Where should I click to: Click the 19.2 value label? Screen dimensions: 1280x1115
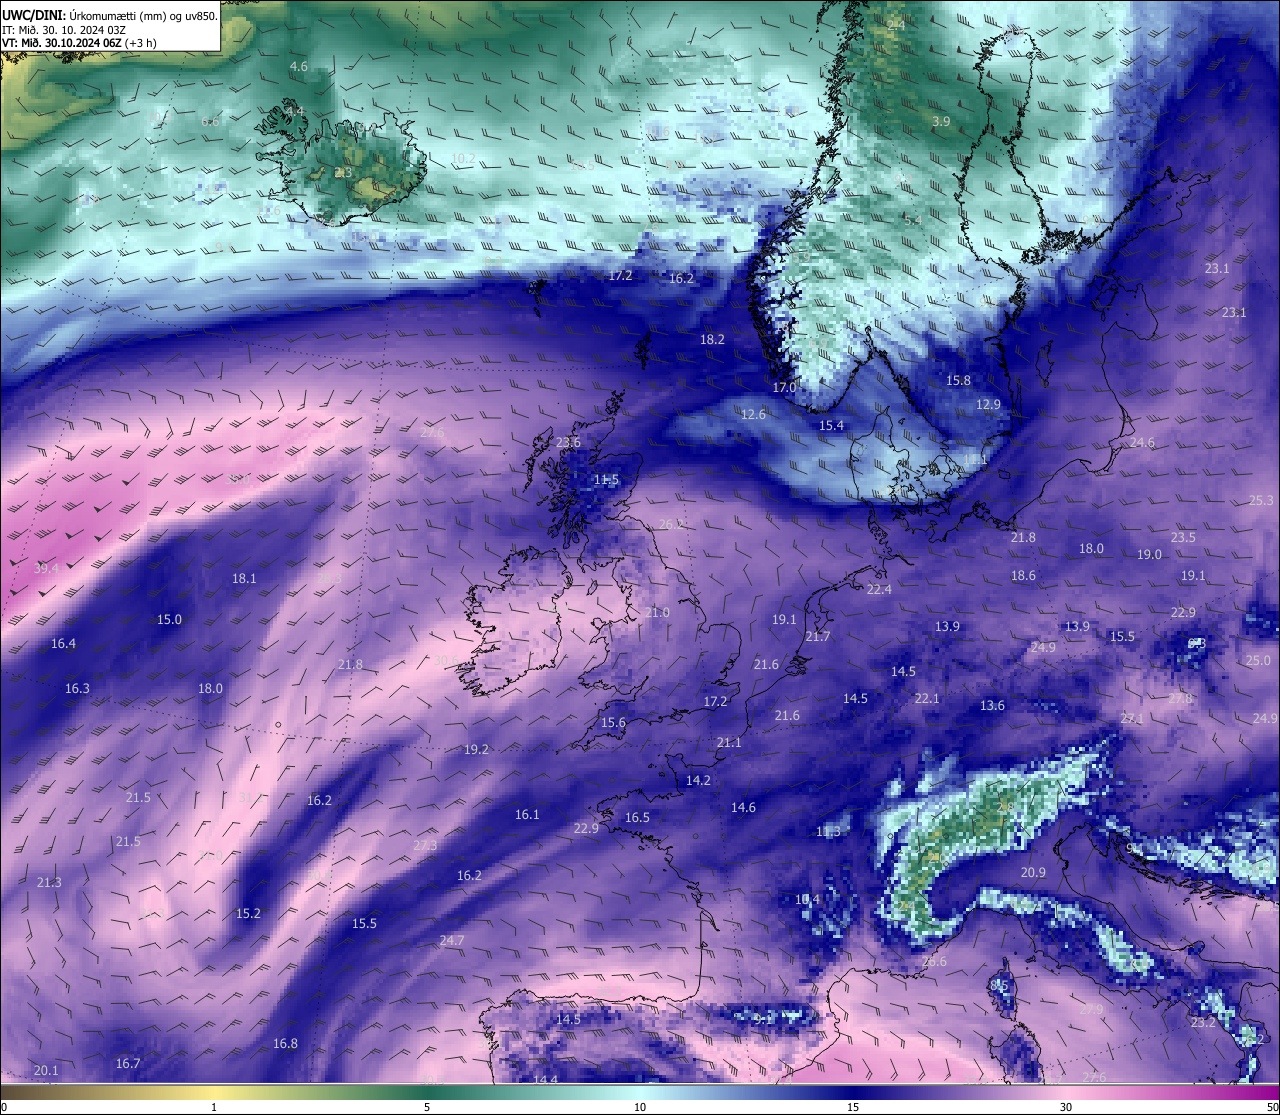click(x=476, y=749)
